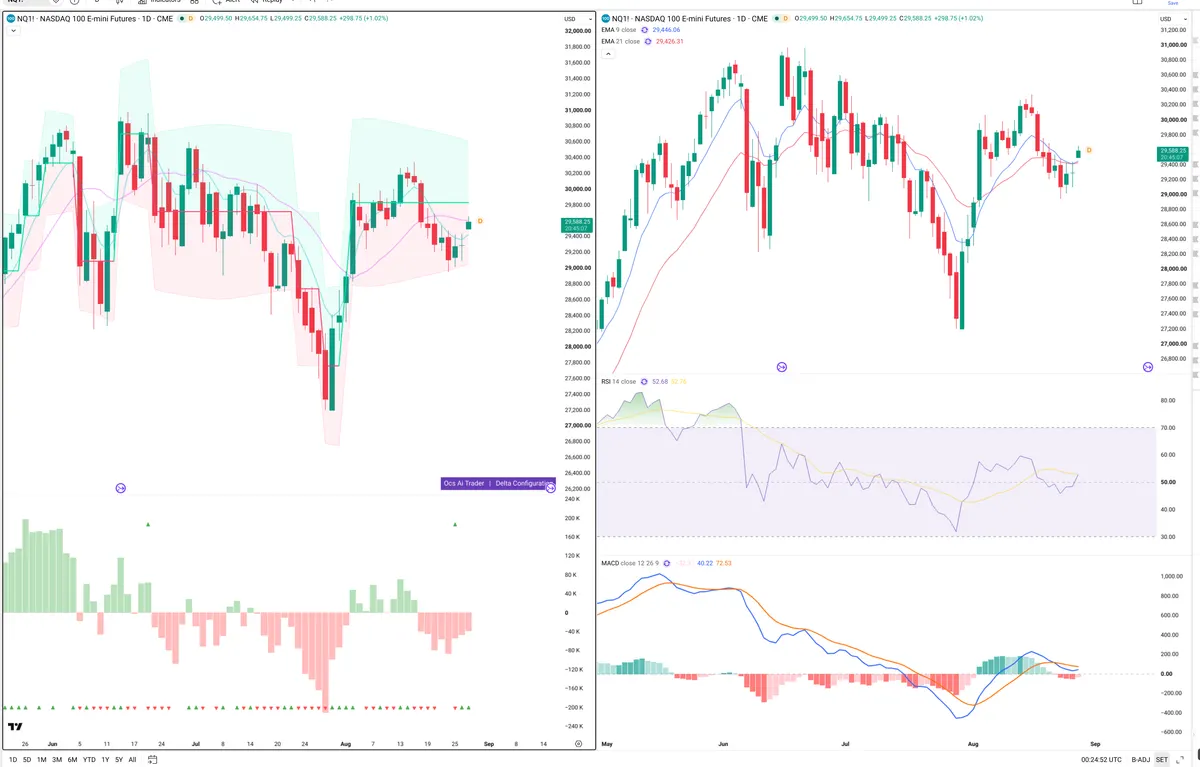Click the purple circle icon below the right chart's Jun candles
Image resolution: width=1200 pixels, height=767 pixels.
782,367
